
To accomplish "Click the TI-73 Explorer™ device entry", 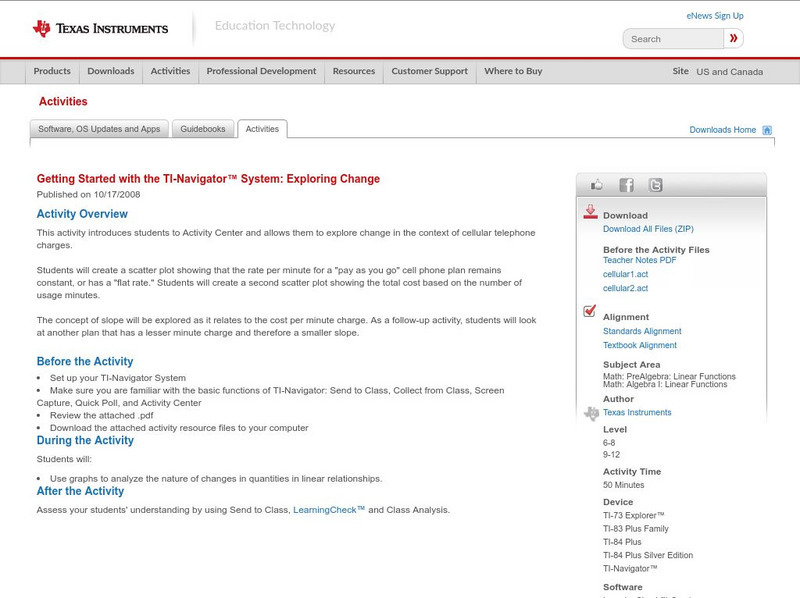I will coord(634,515).
